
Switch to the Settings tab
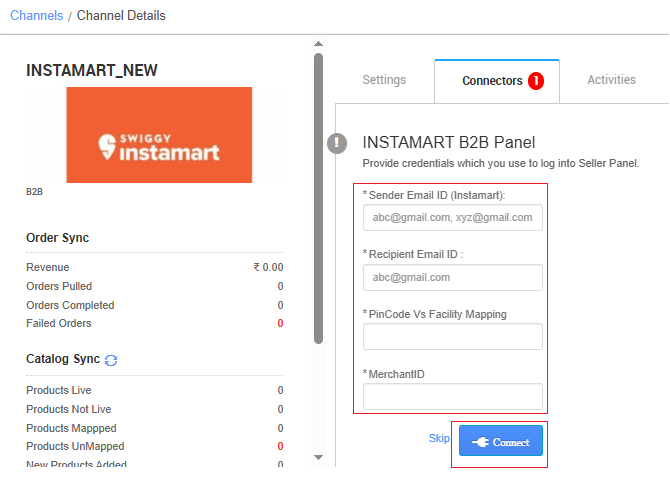coord(384,80)
